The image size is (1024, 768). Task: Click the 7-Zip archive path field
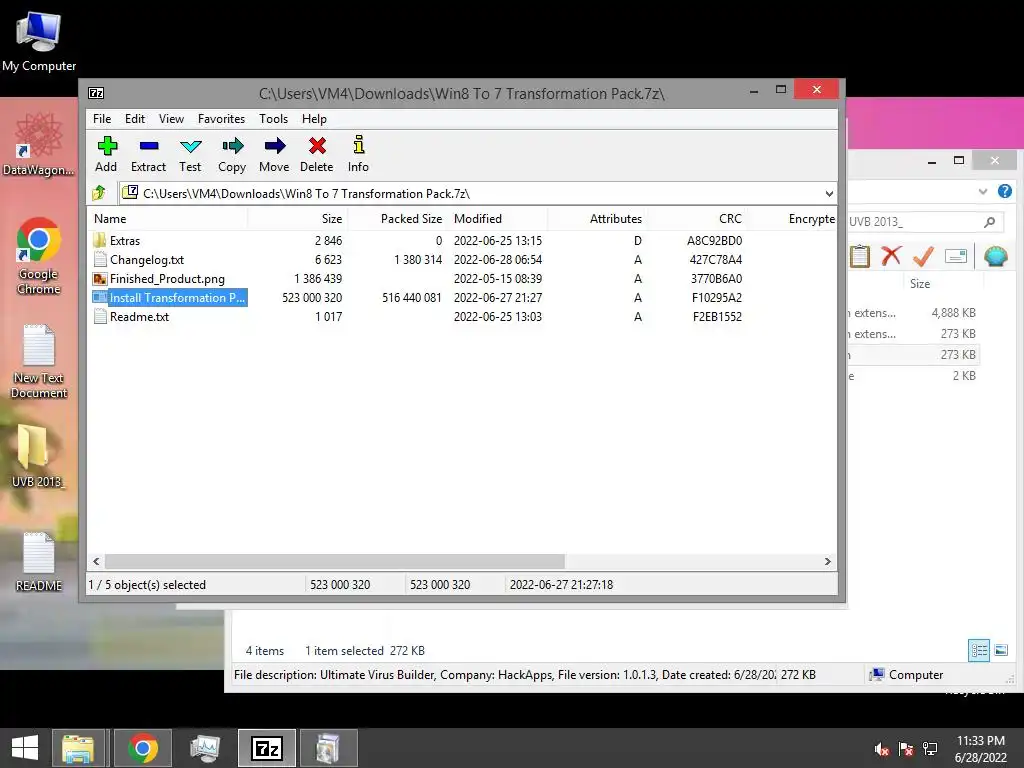pos(470,193)
